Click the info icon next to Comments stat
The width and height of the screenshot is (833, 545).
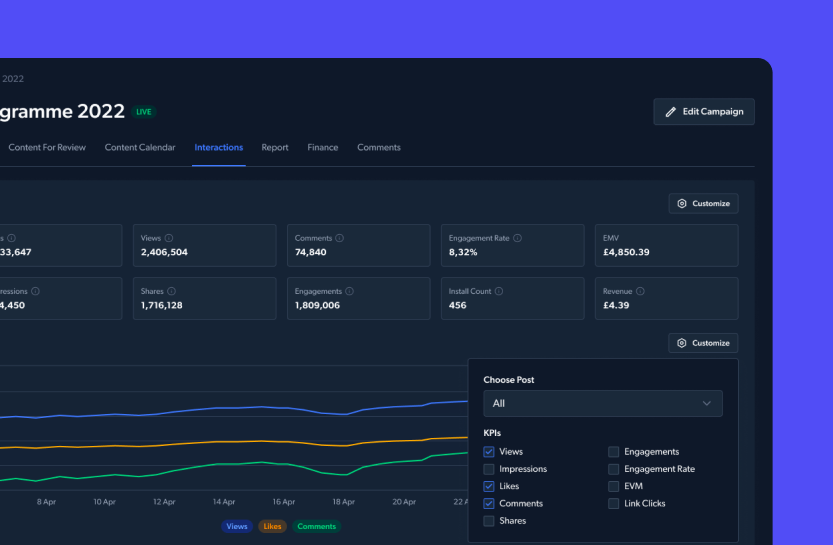click(339, 238)
